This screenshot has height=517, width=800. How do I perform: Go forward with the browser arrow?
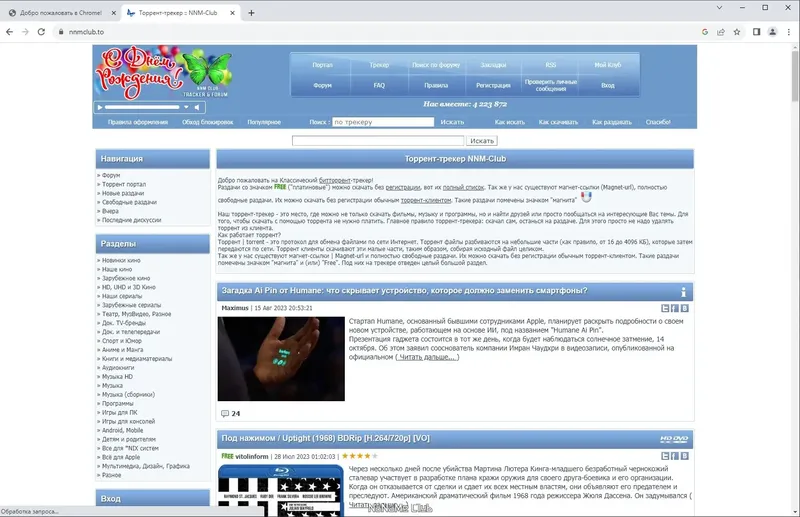[26, 32]
